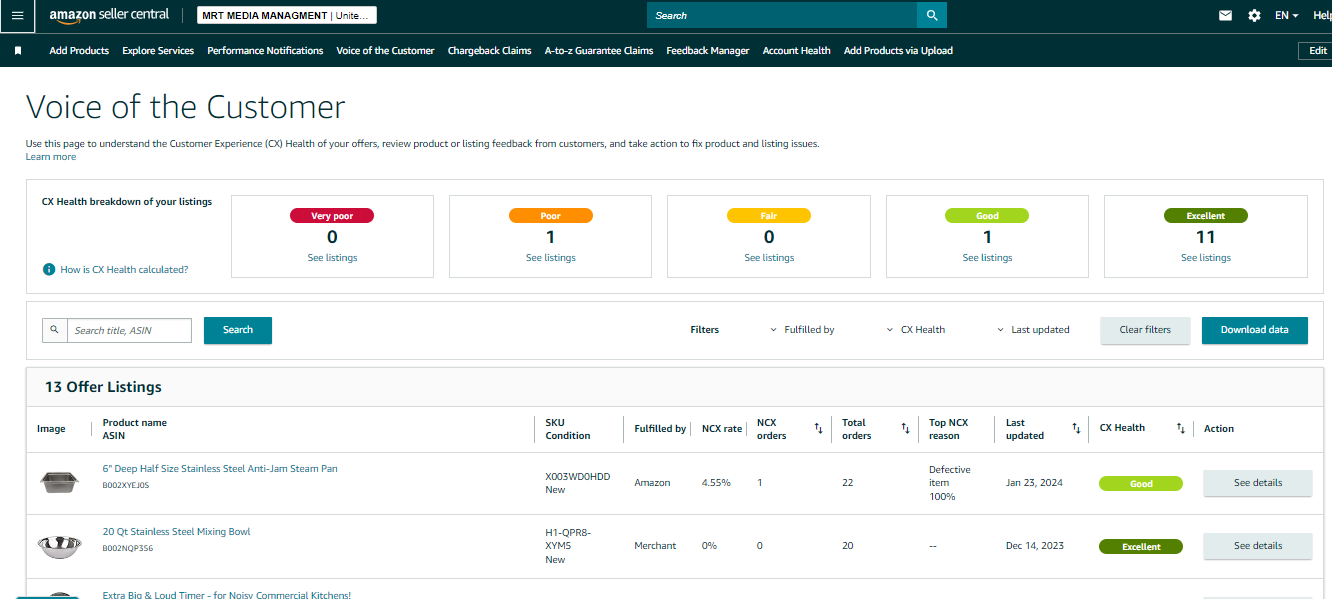Sort by CX Health column arrows
1332x599 pixels.
tap(1180, 429)
